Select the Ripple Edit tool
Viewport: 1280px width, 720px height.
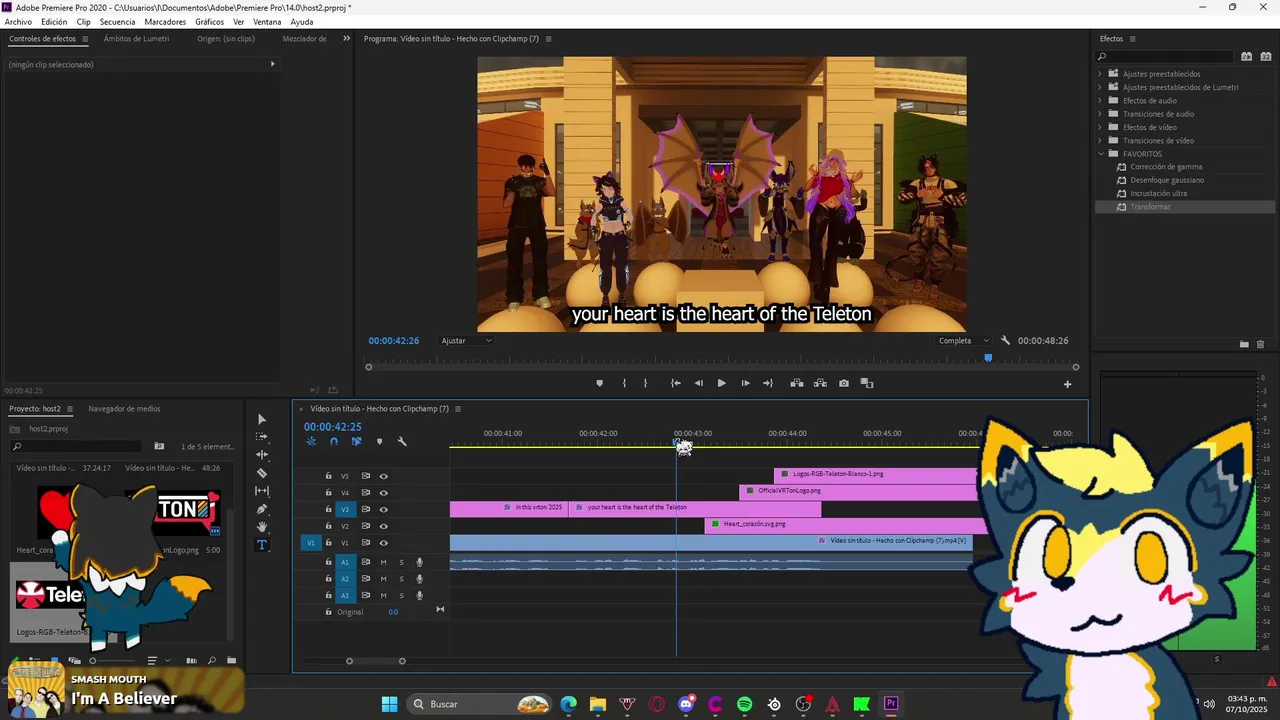click(x=262, y=455)
